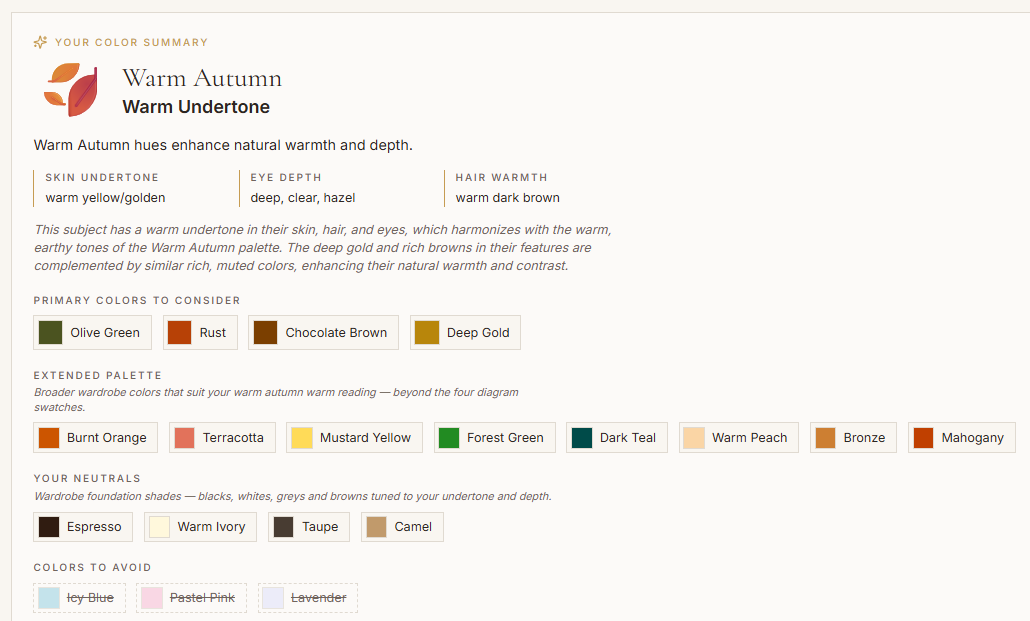Click the 'Broader wardrobe colors' description text

coord(276,400)
